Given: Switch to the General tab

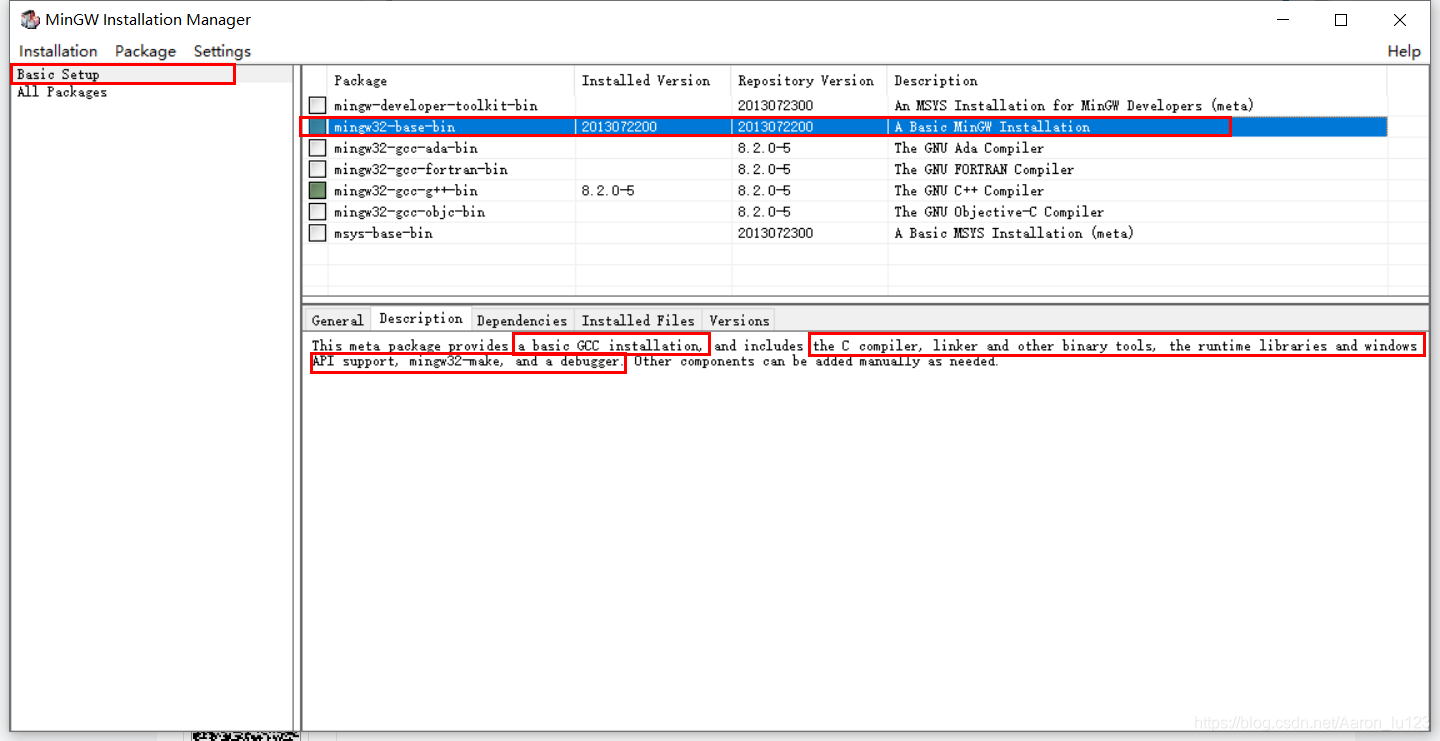Looking at the screenshot, I should (337, 319).
